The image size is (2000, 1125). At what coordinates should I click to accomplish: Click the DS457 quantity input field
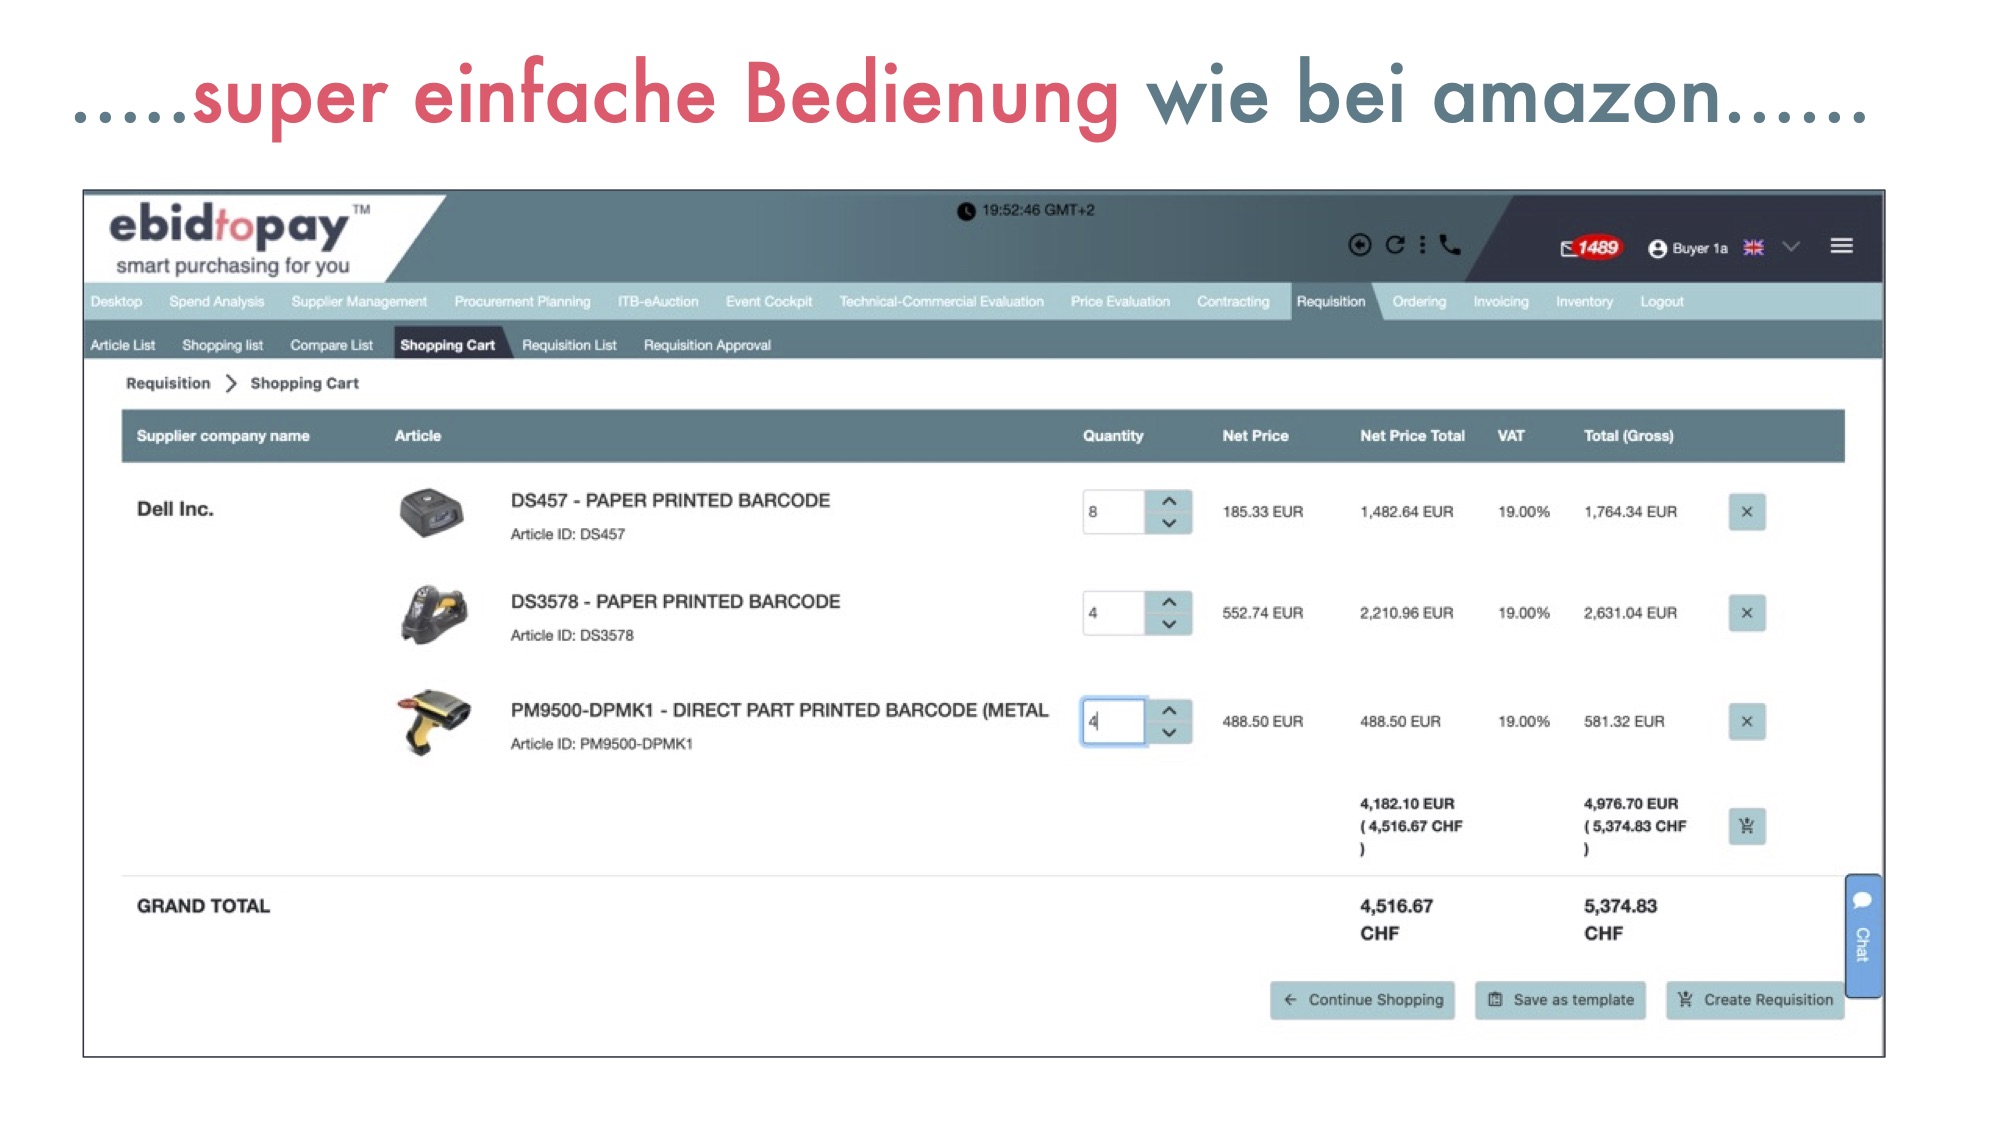point(1113,512)
